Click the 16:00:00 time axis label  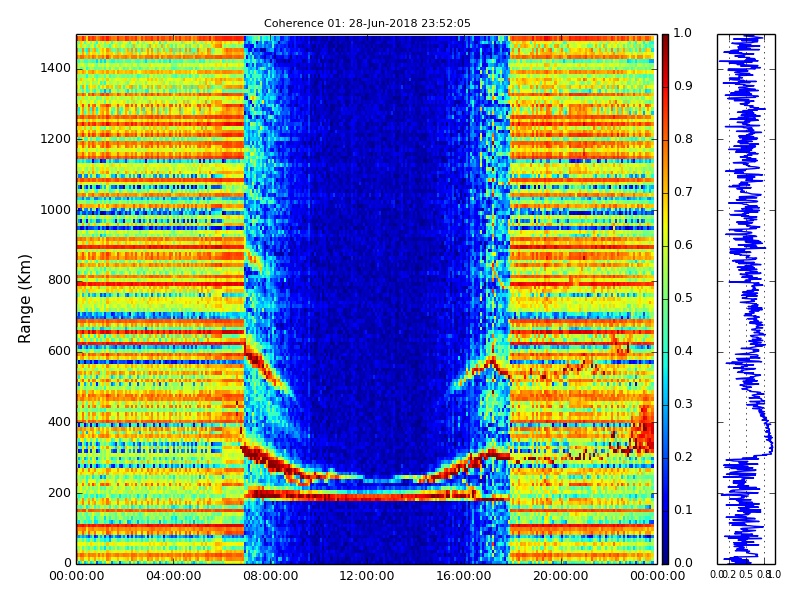(x=464, y=576)
